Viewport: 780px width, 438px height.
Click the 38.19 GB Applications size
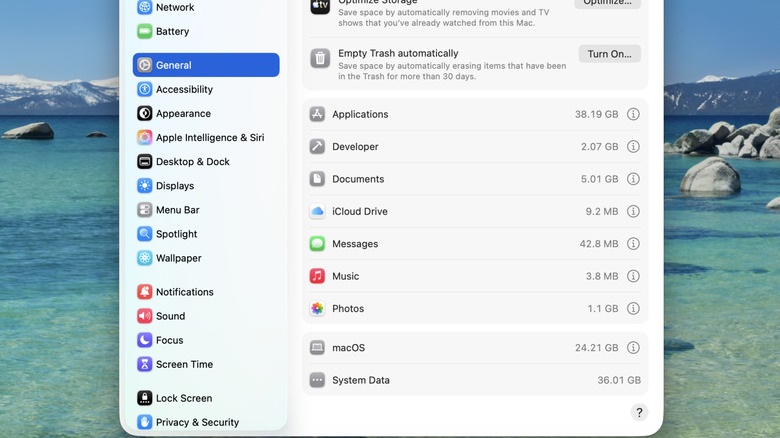[x=596, y=114]
